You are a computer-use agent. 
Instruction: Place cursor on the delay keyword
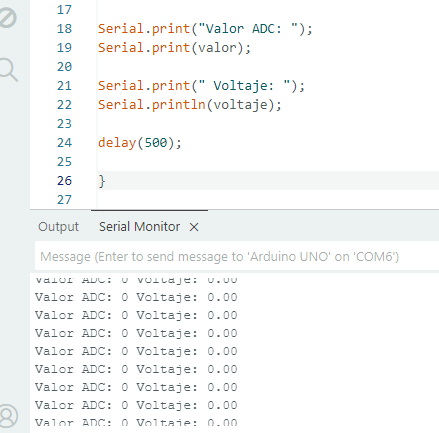[117, 143]
